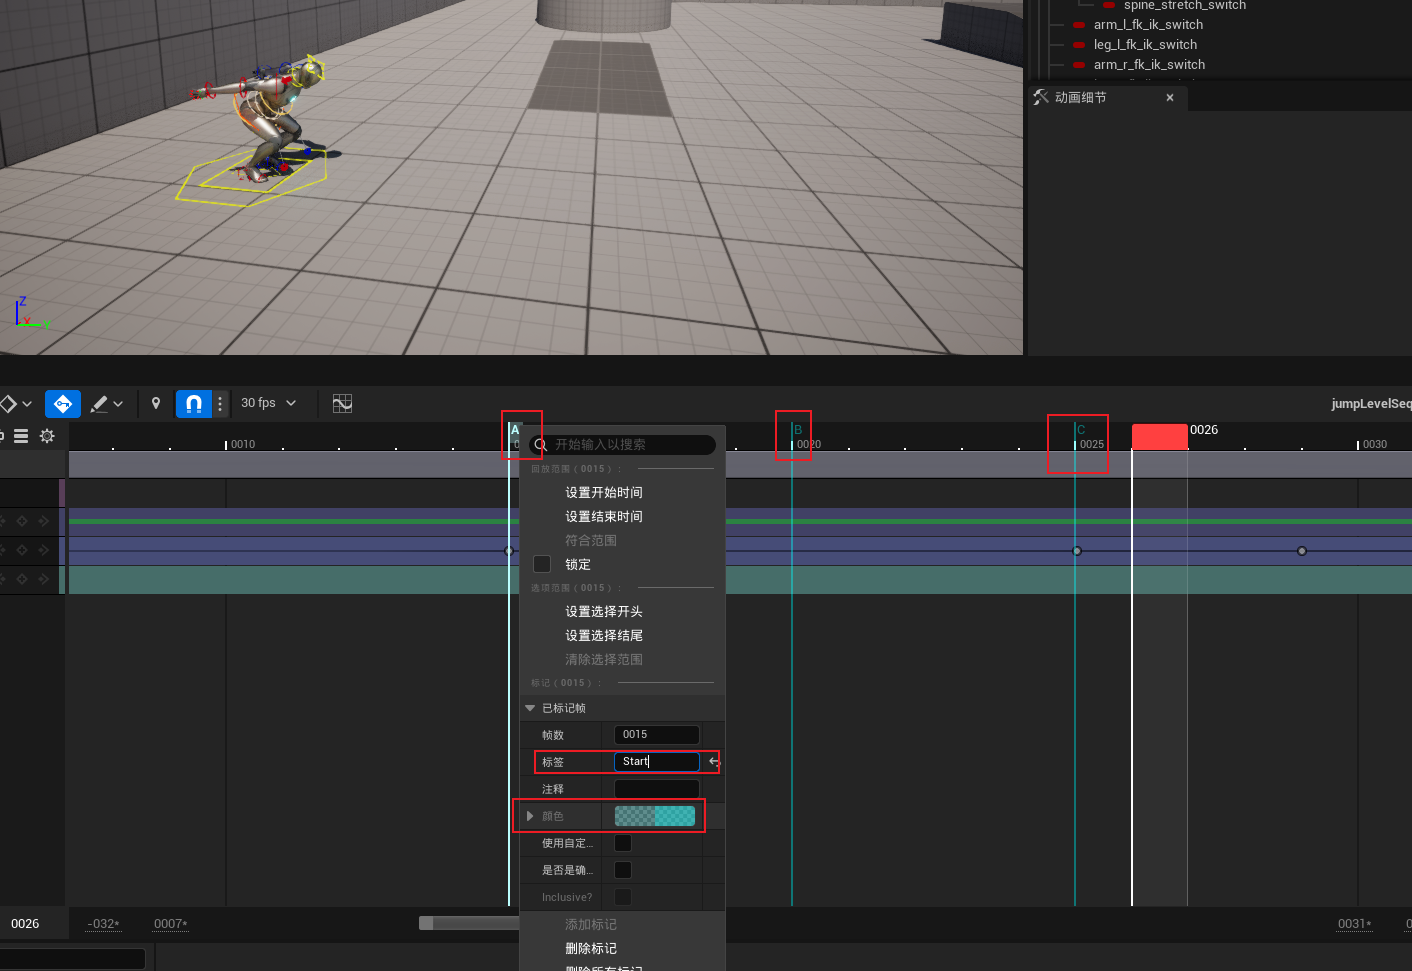Image resolution: width=1412 pixels, height=971 pixels.
Task: Add key on the second track row
Action: 22,550
